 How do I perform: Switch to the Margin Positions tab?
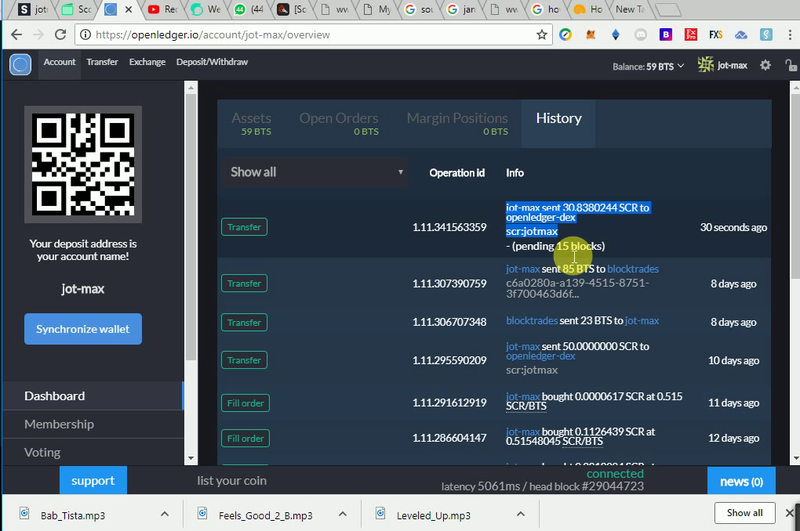457,123
